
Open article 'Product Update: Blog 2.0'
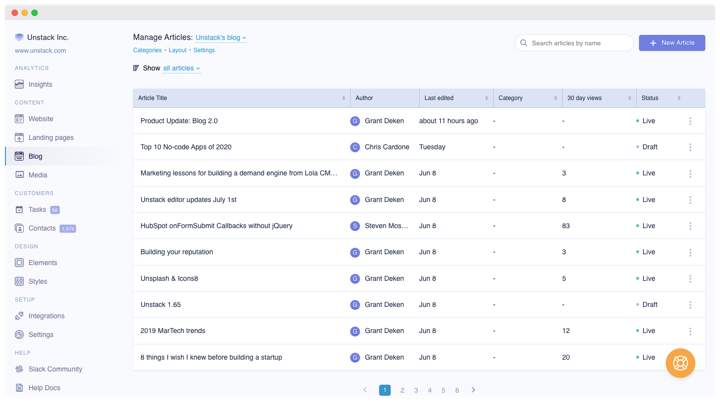pos(179,121)
